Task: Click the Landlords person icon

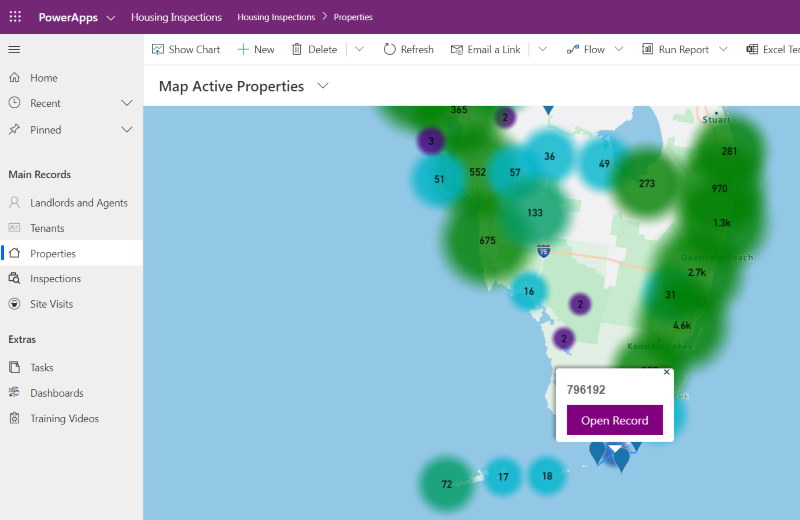Action: coord(14,203)
